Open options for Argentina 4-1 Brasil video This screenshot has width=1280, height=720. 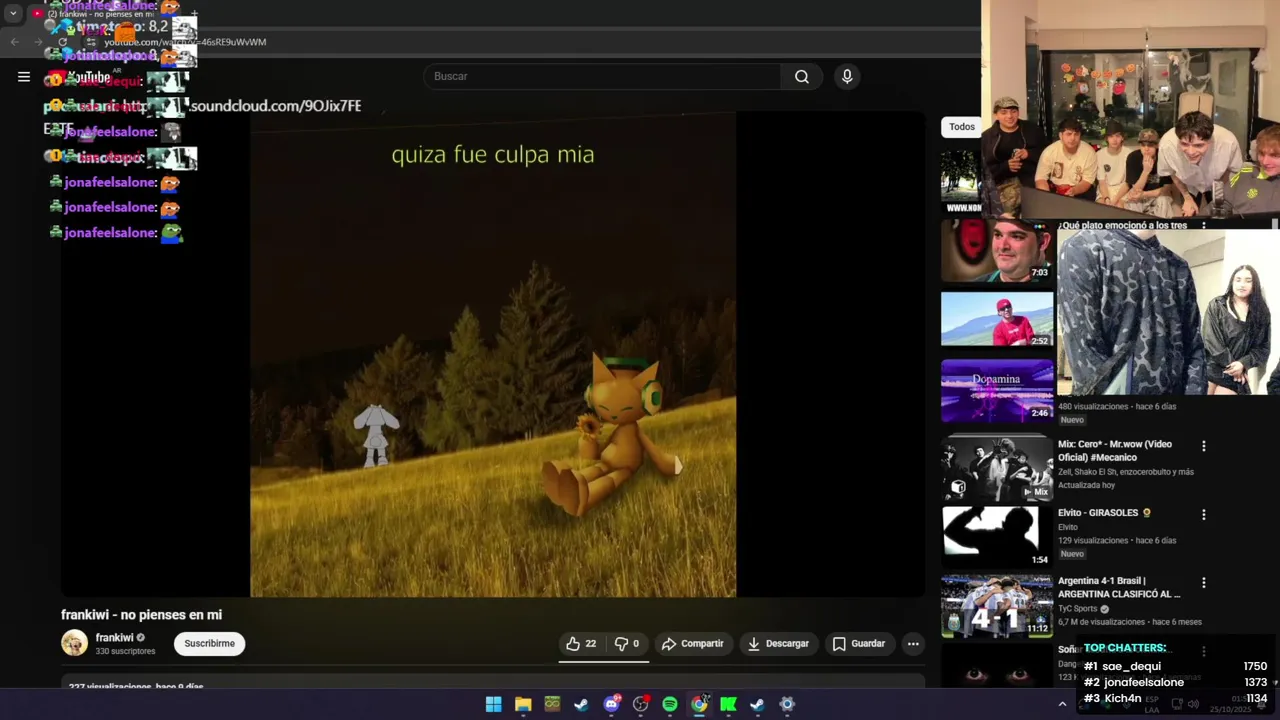[1203, 582]
